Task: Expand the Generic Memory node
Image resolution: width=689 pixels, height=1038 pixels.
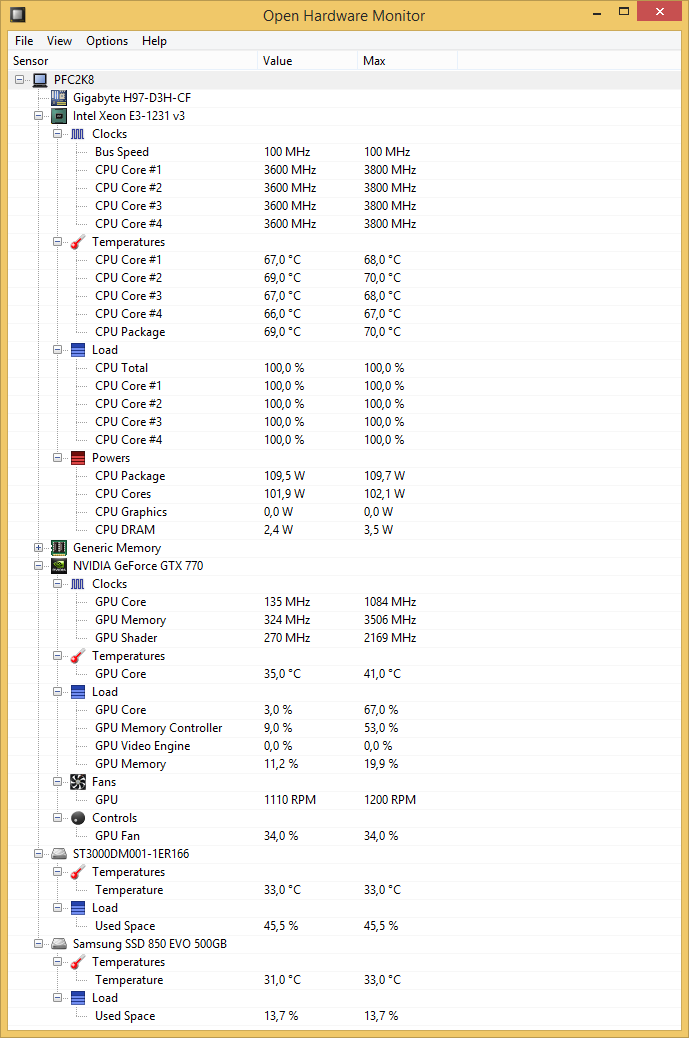Action: coord(38,548)
